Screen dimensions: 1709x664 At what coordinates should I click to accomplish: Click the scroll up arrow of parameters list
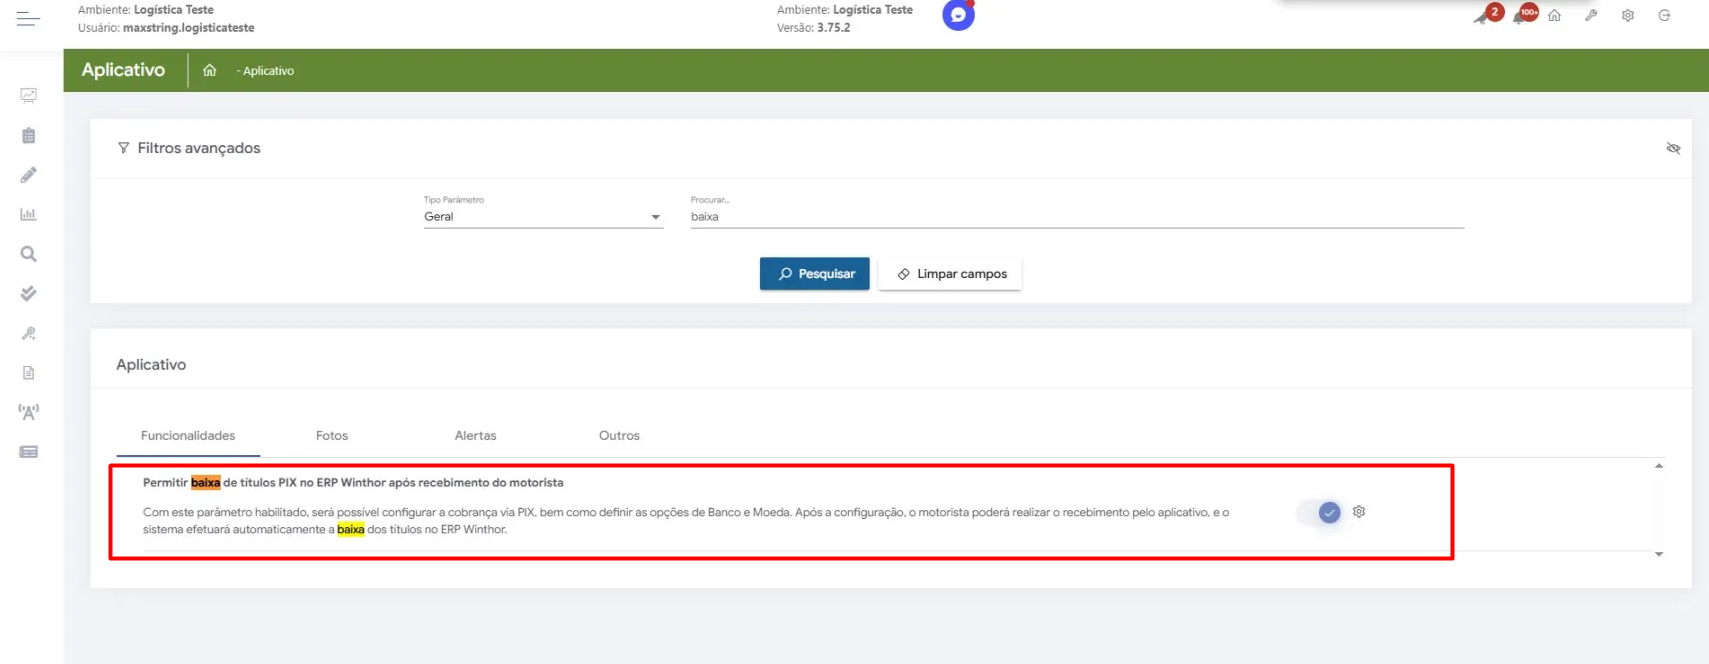point(1659,466)
